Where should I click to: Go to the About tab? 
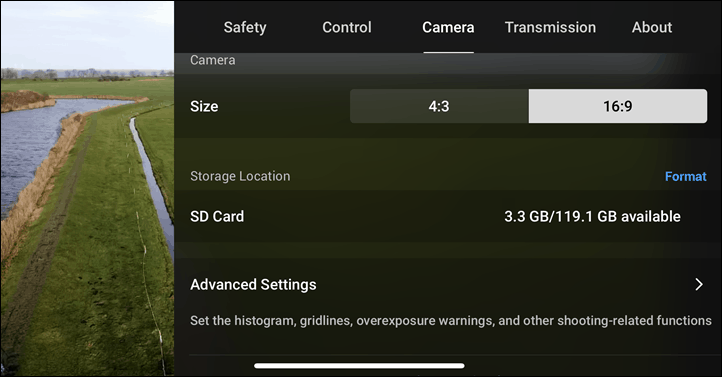(x=652, y=28)
